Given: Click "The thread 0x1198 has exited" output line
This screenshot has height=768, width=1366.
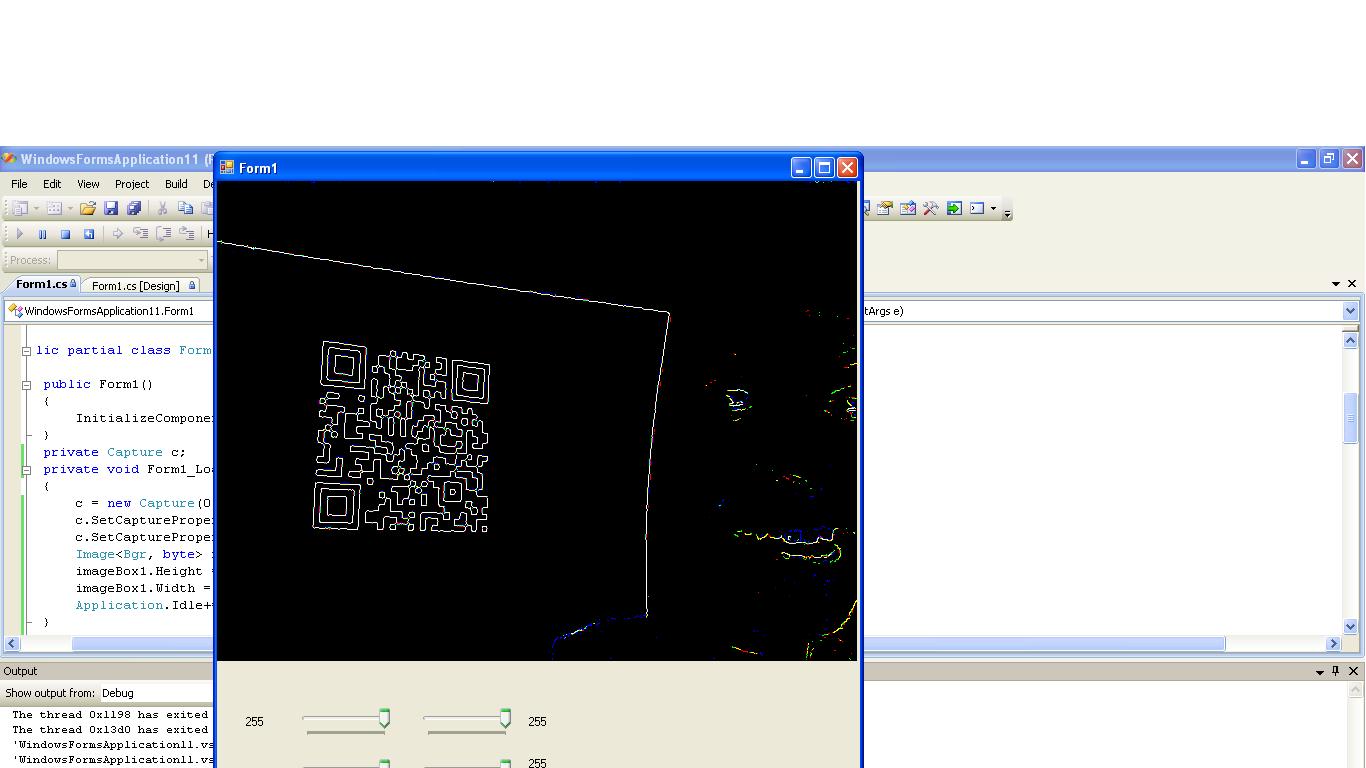Looking at the screenshot, I should [110, 715].
